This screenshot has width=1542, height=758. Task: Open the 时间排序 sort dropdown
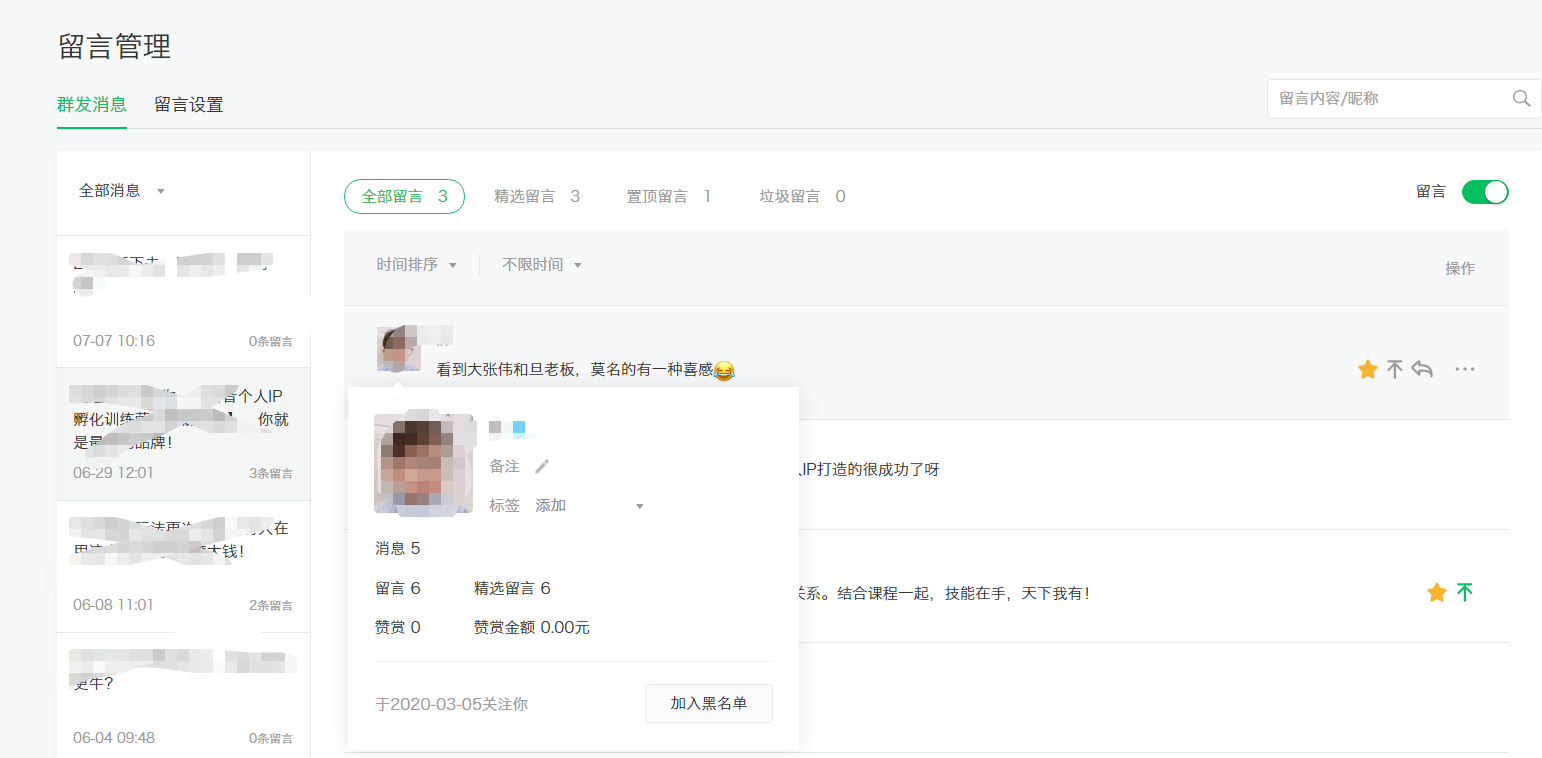(x=416, y=265)
